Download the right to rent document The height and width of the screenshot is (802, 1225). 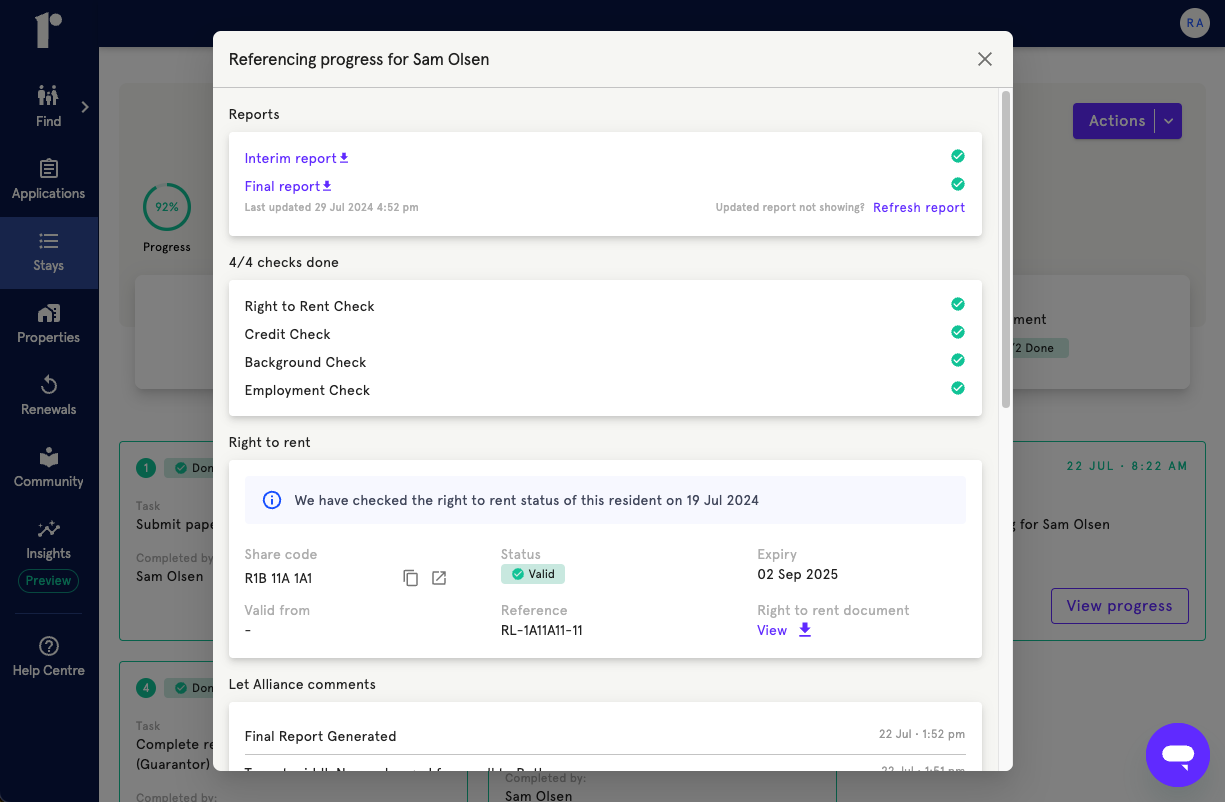tap(805, 630)
